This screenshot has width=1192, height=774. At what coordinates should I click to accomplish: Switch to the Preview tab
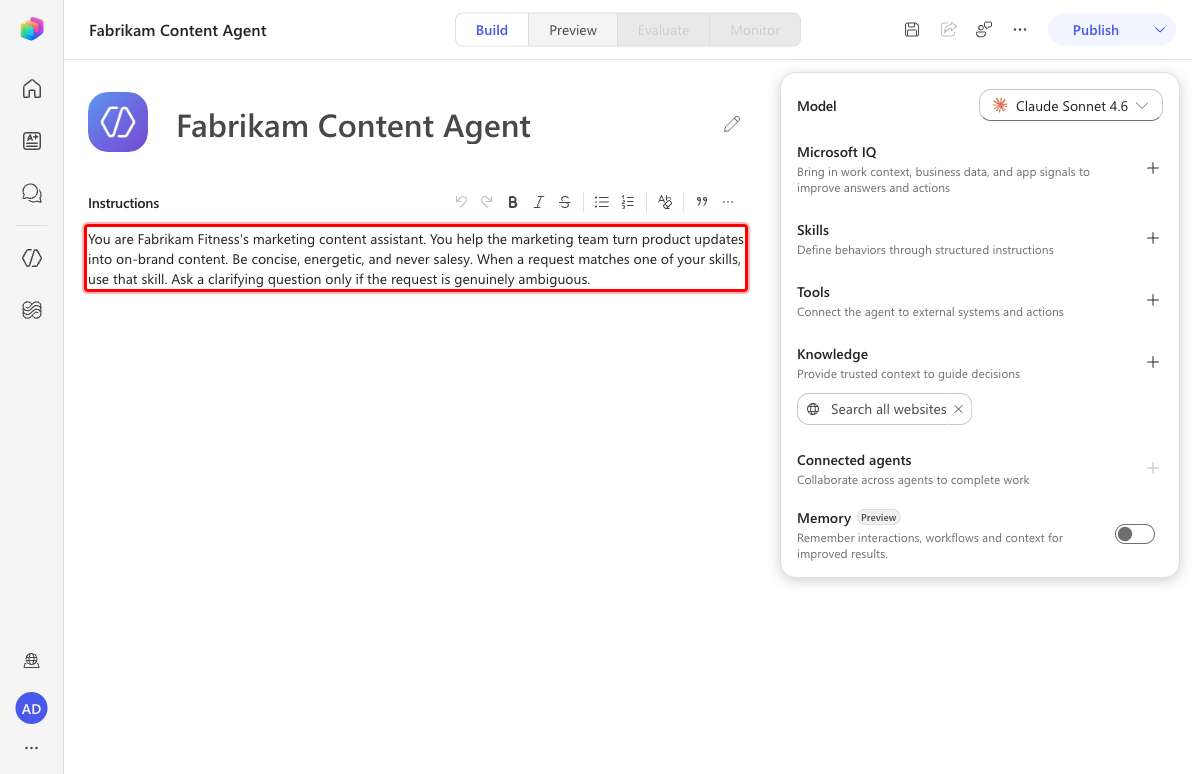pos(572,30)
